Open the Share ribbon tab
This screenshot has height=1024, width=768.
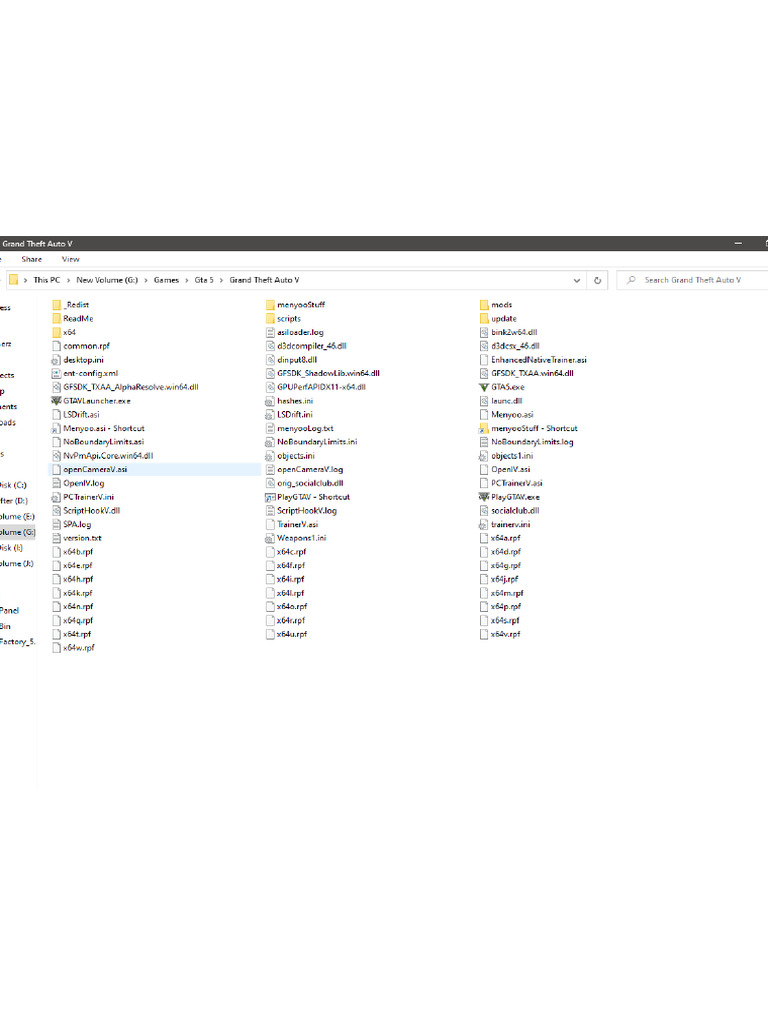point(31,259)
